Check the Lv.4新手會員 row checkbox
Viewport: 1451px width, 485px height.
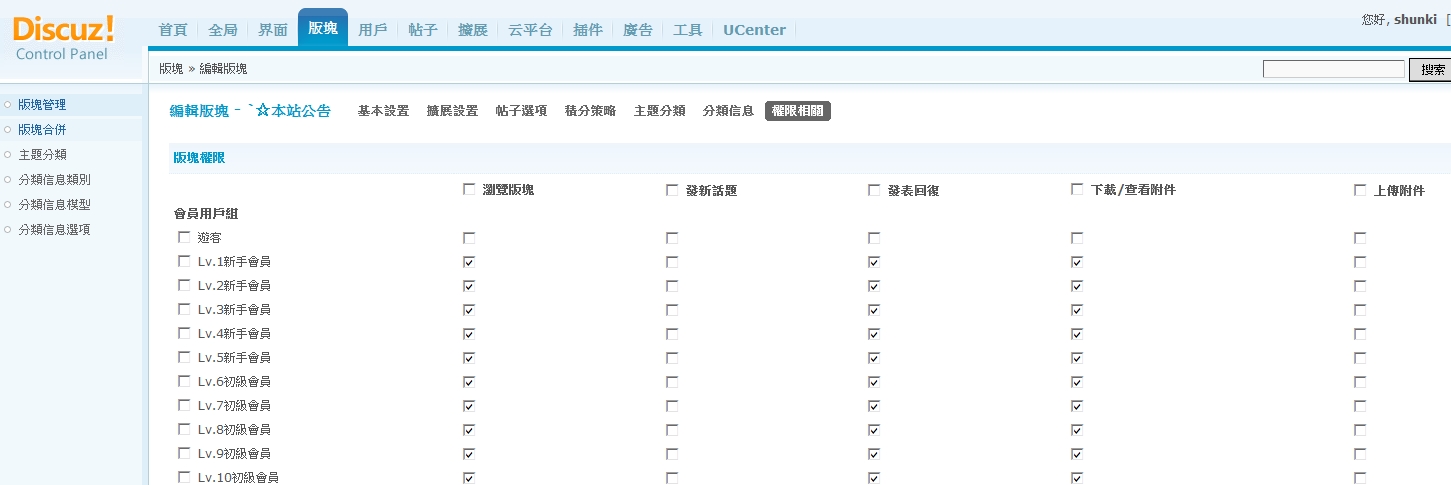183,333
